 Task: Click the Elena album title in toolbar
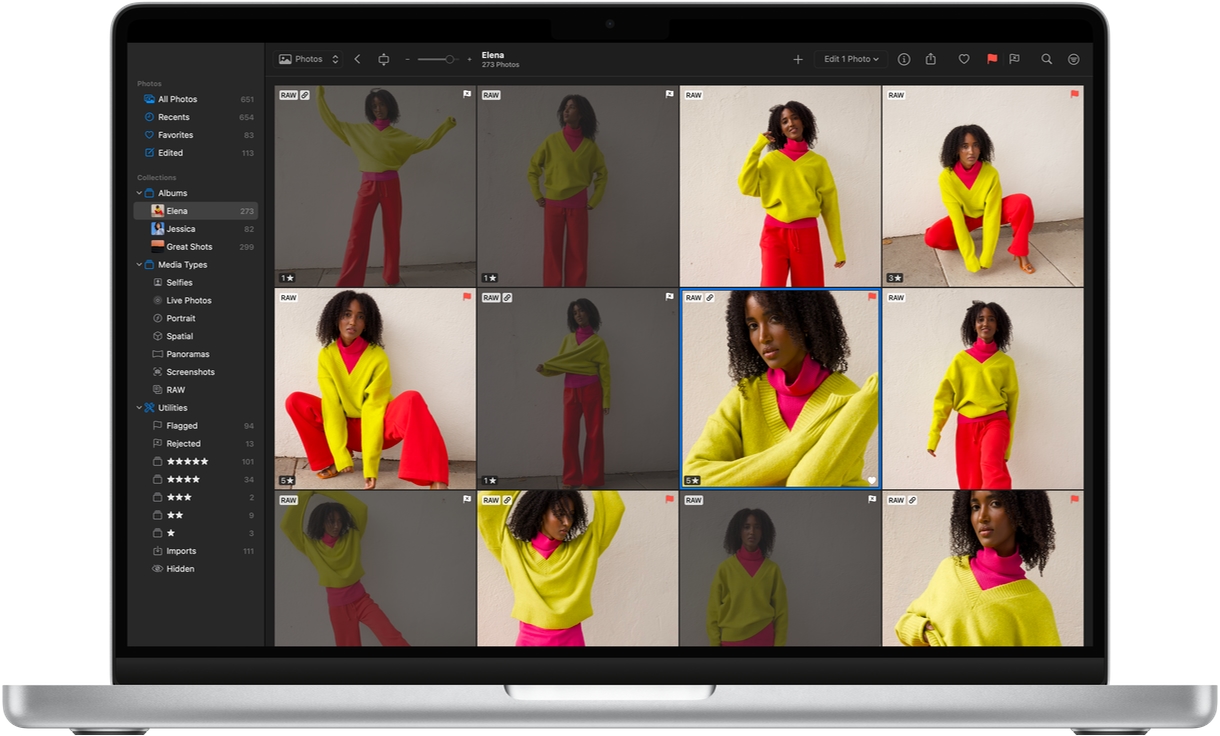click(x=493, y=55)
